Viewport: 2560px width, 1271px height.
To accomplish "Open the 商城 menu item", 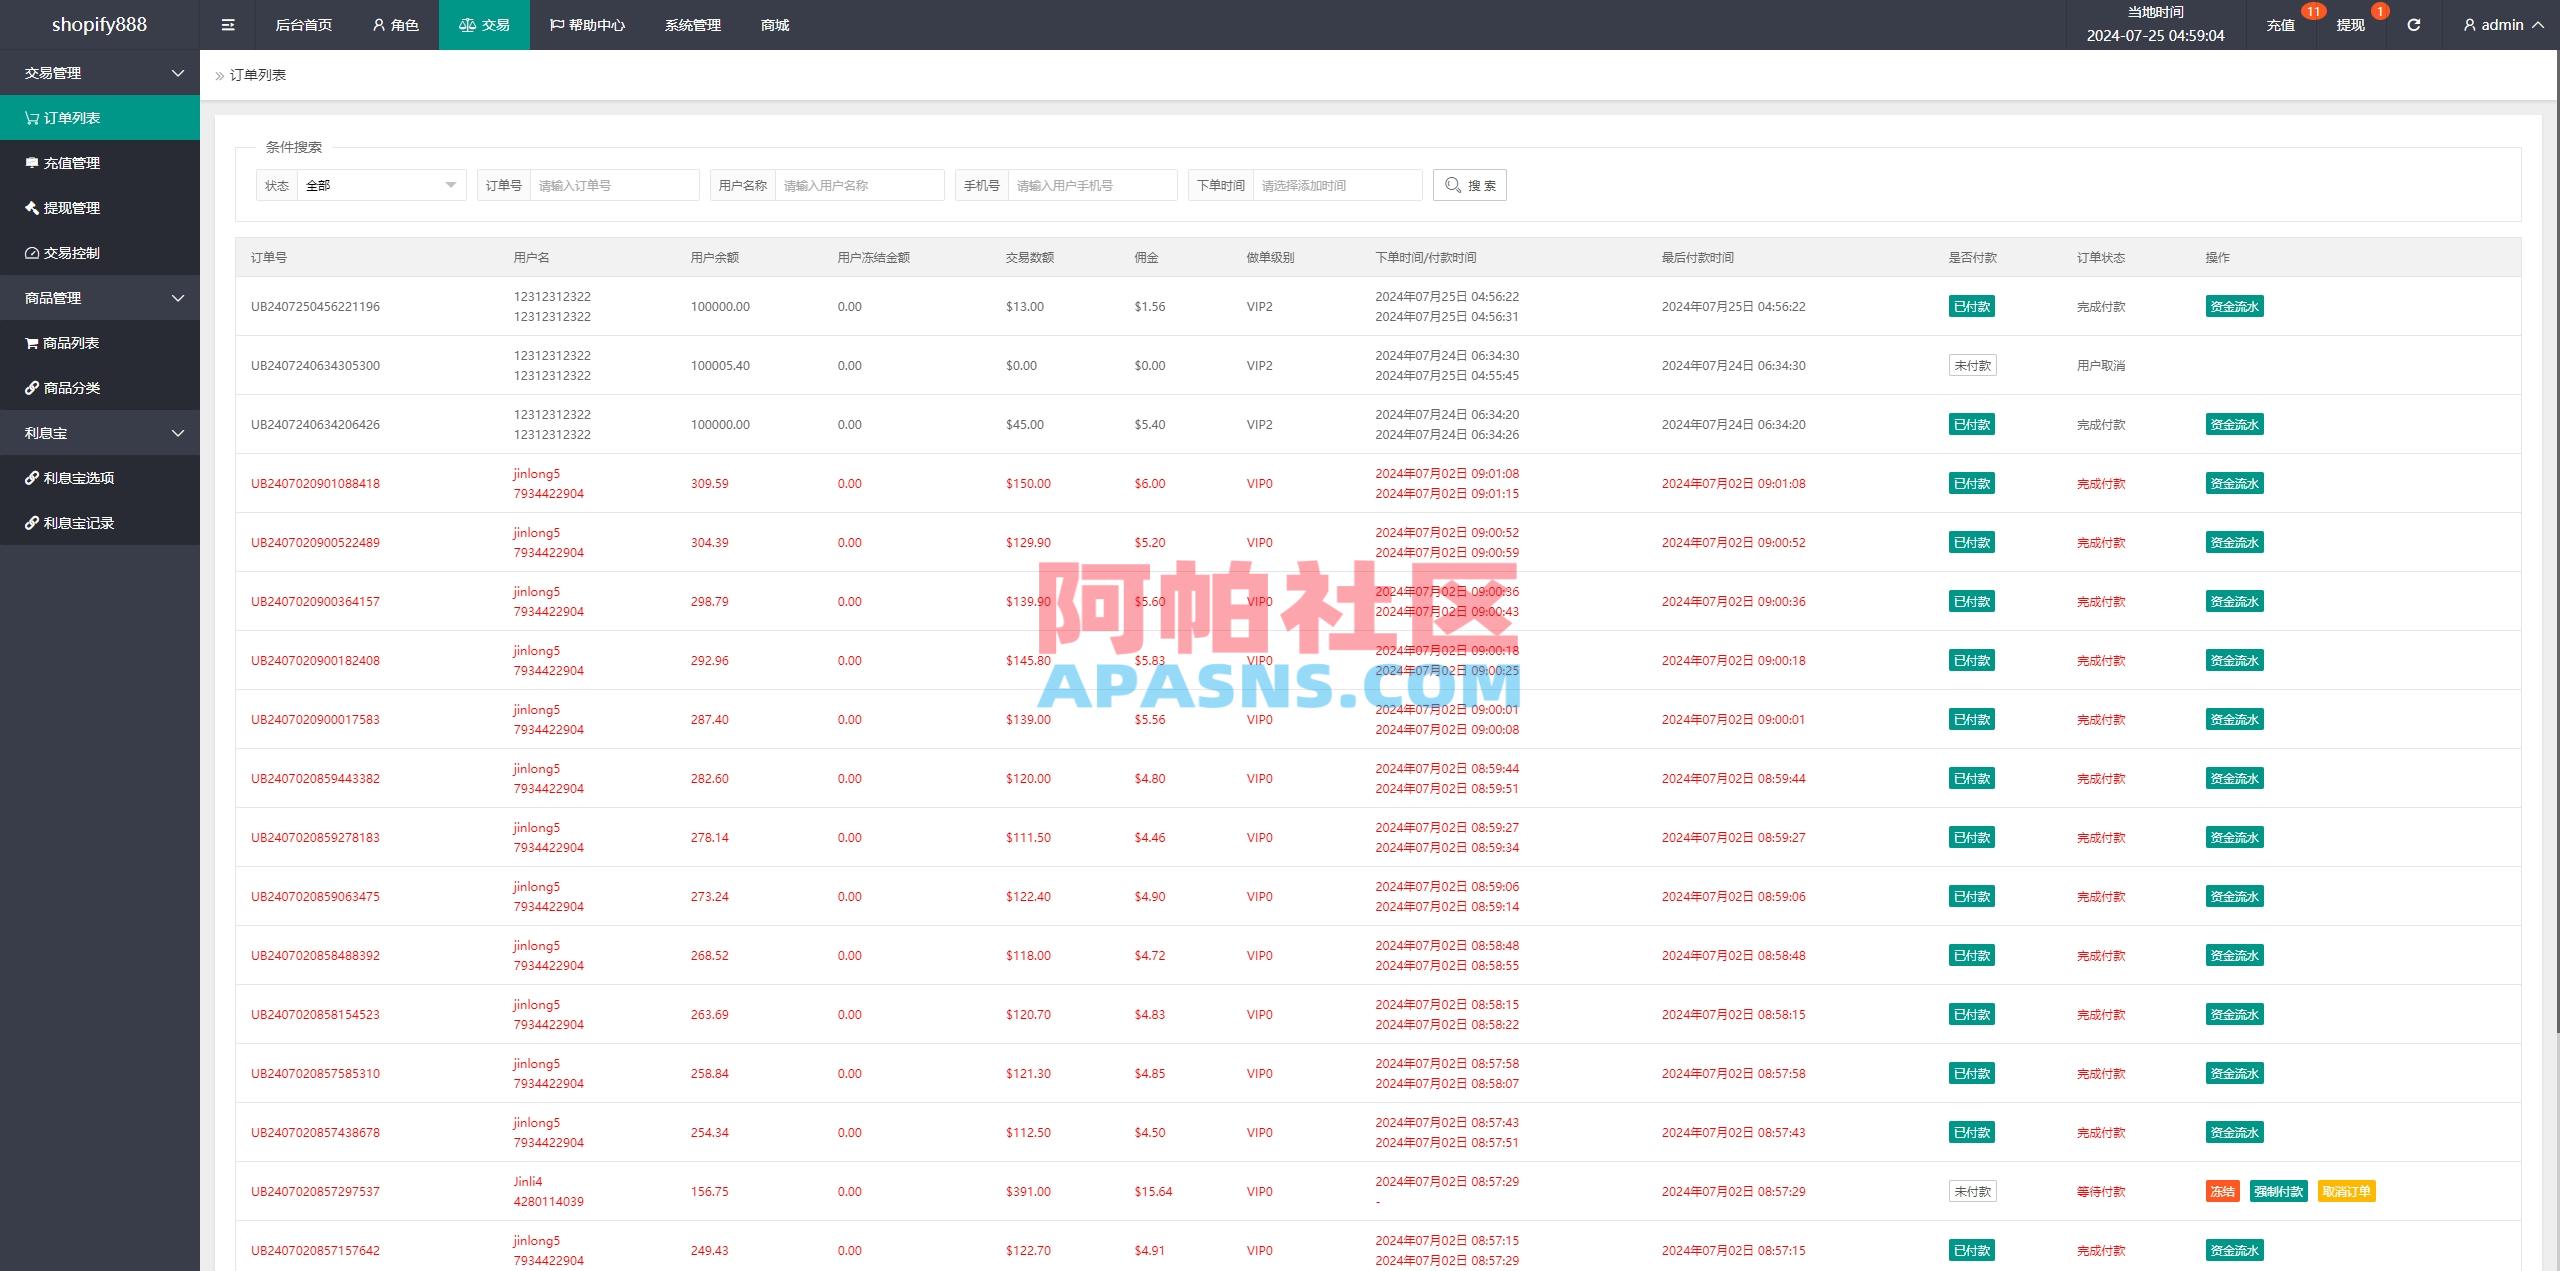I will (x=775, y=24).
